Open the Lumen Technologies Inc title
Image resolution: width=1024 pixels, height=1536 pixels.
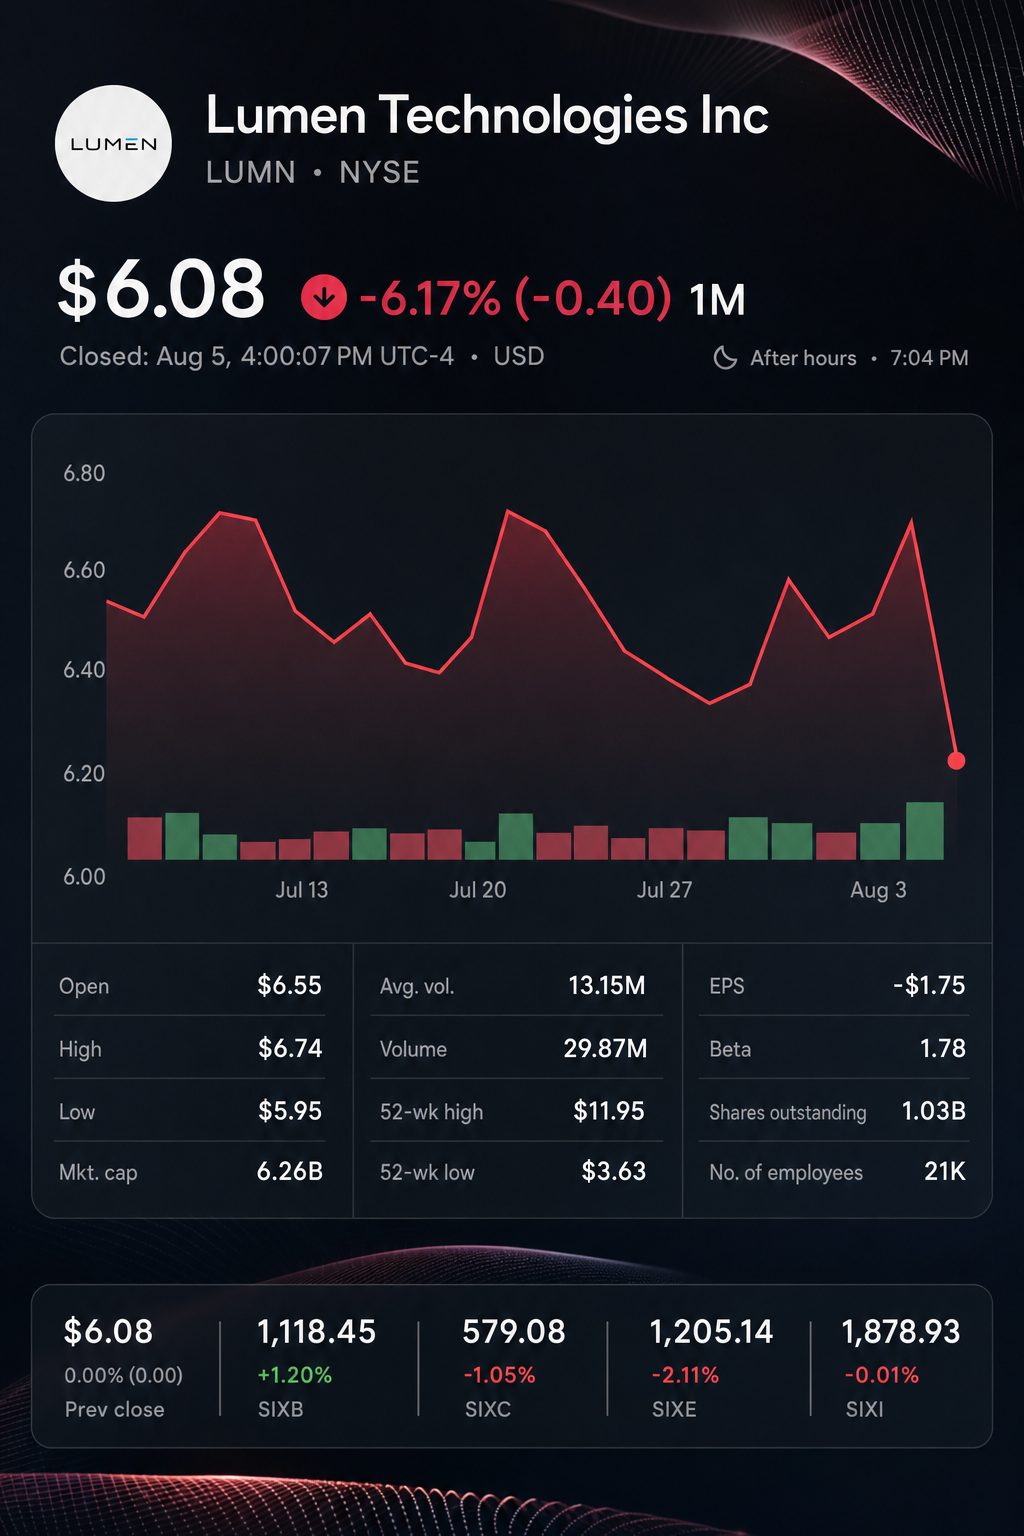pyautogui.click(x=487, y=115)
